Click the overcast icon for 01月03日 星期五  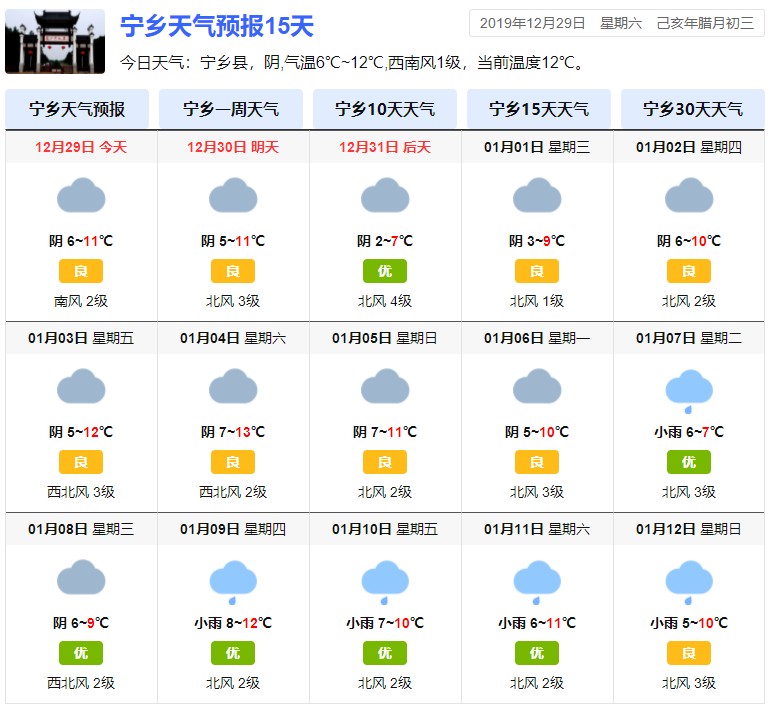tap(81, 386)
